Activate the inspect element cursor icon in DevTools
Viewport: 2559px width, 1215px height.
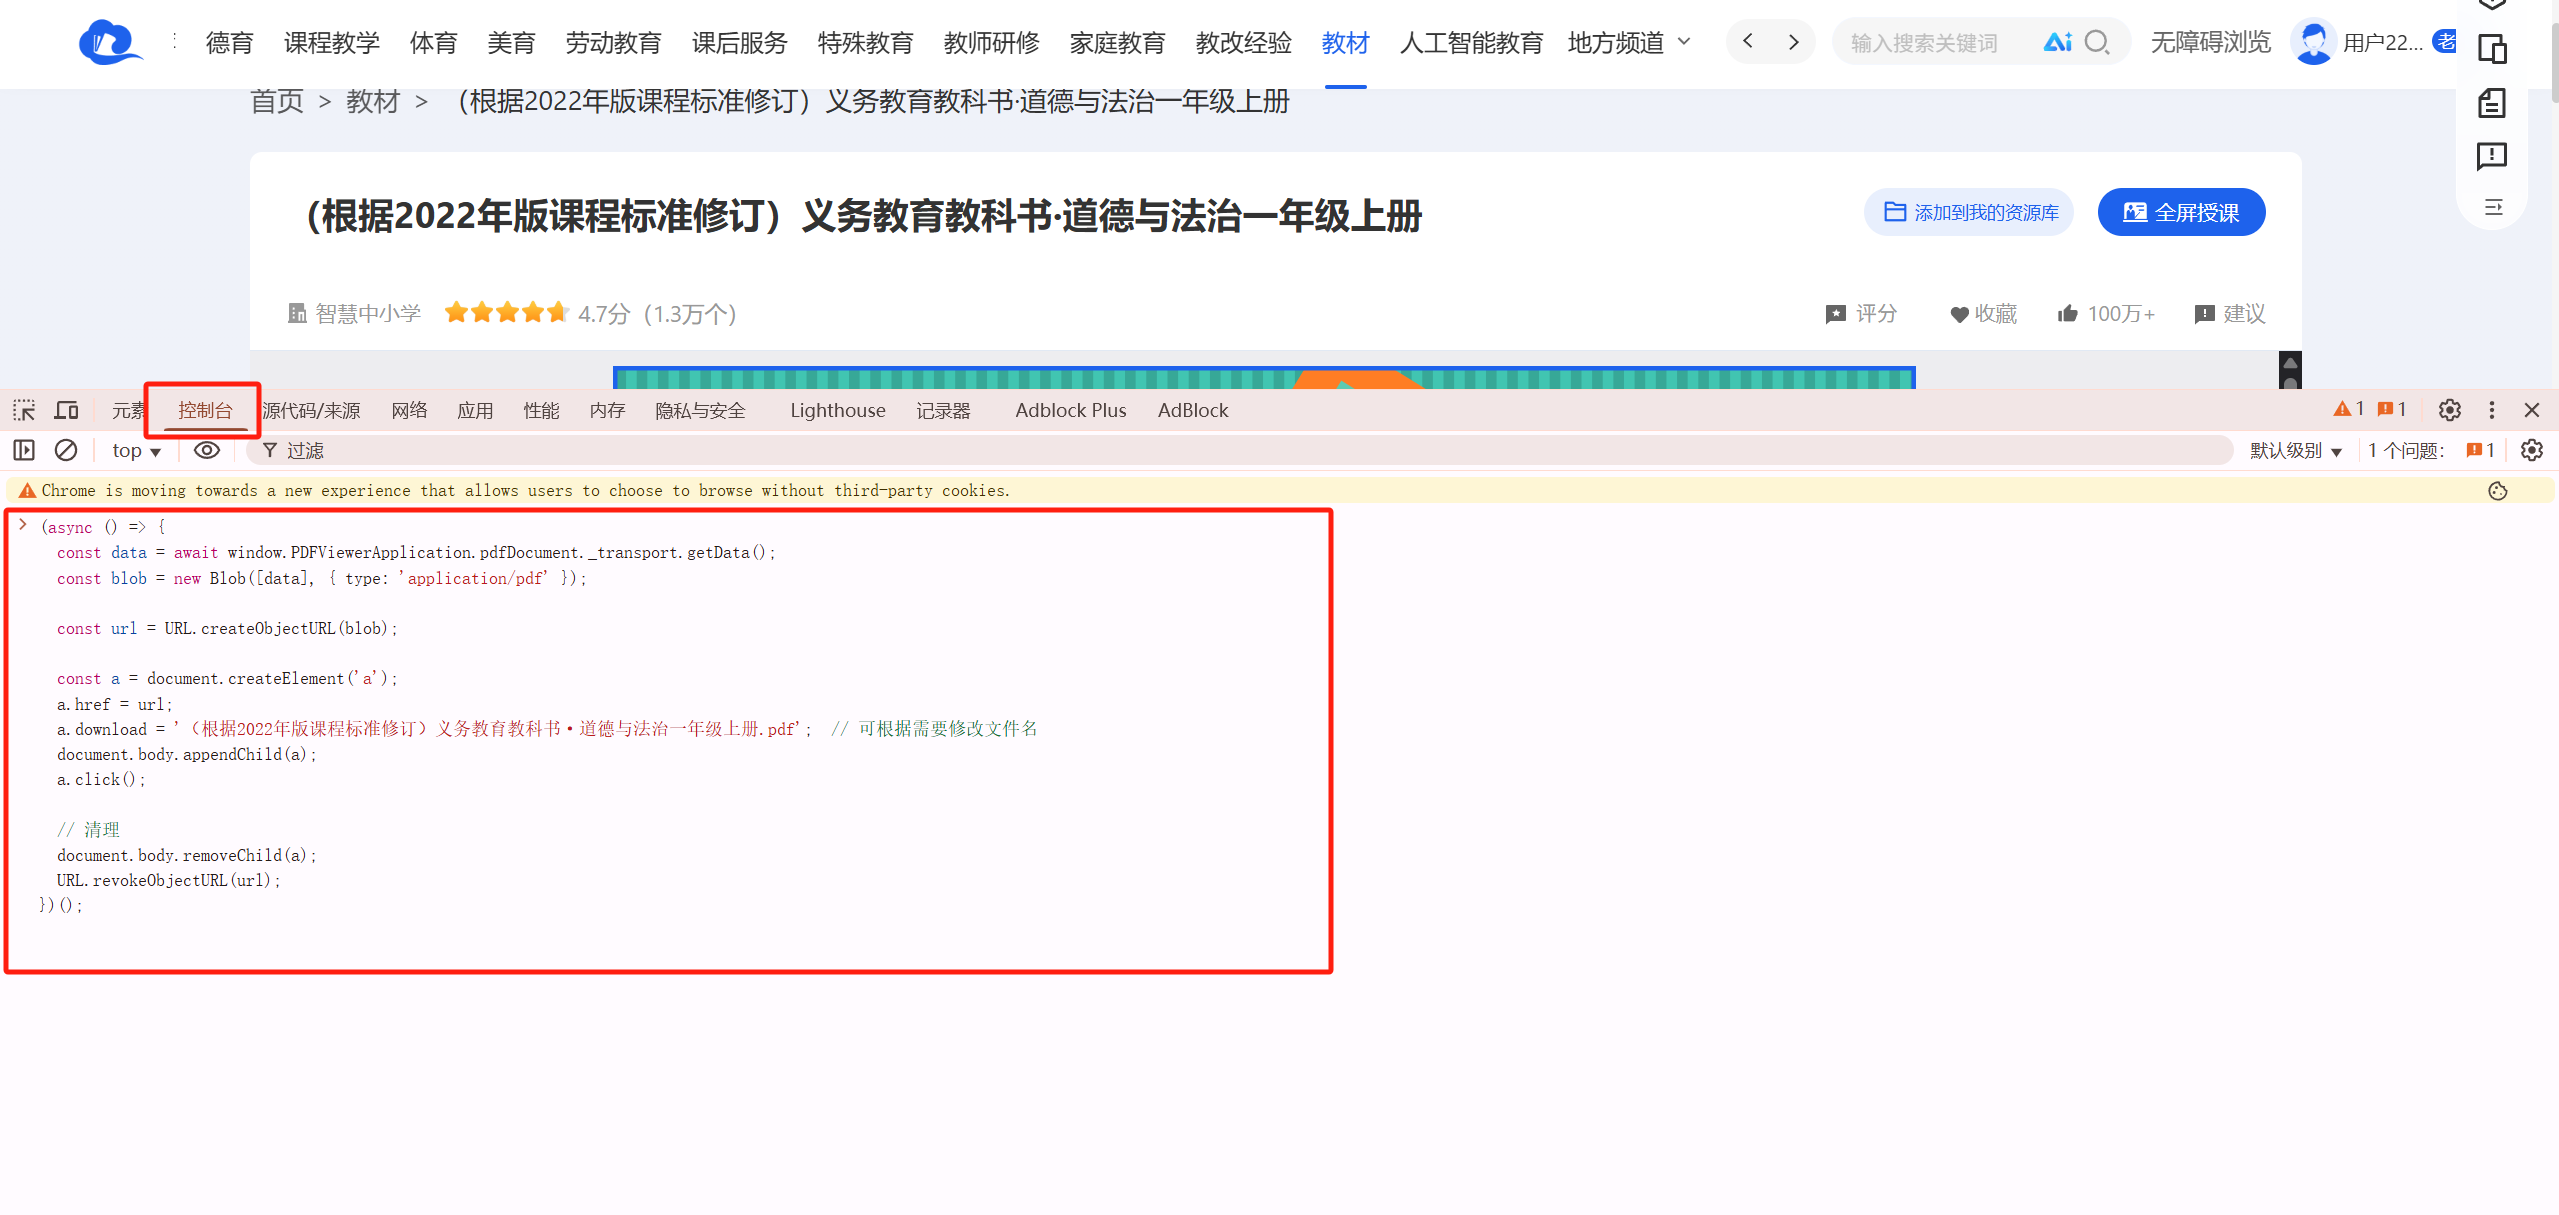coord(22,410)
